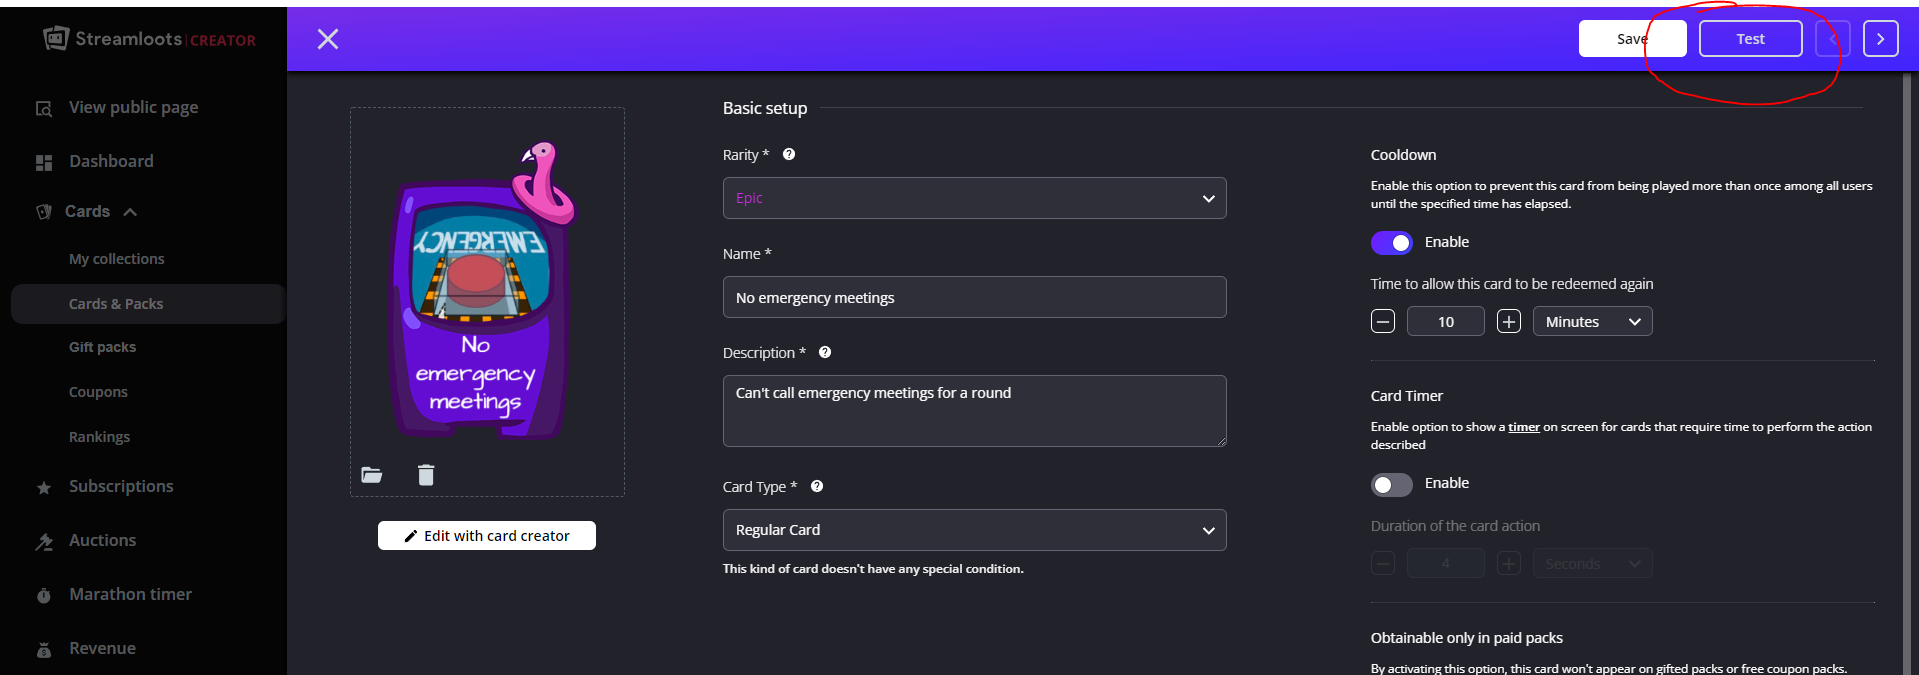Disable the Cooldown Enable toggle

(x=1392, y=243)
